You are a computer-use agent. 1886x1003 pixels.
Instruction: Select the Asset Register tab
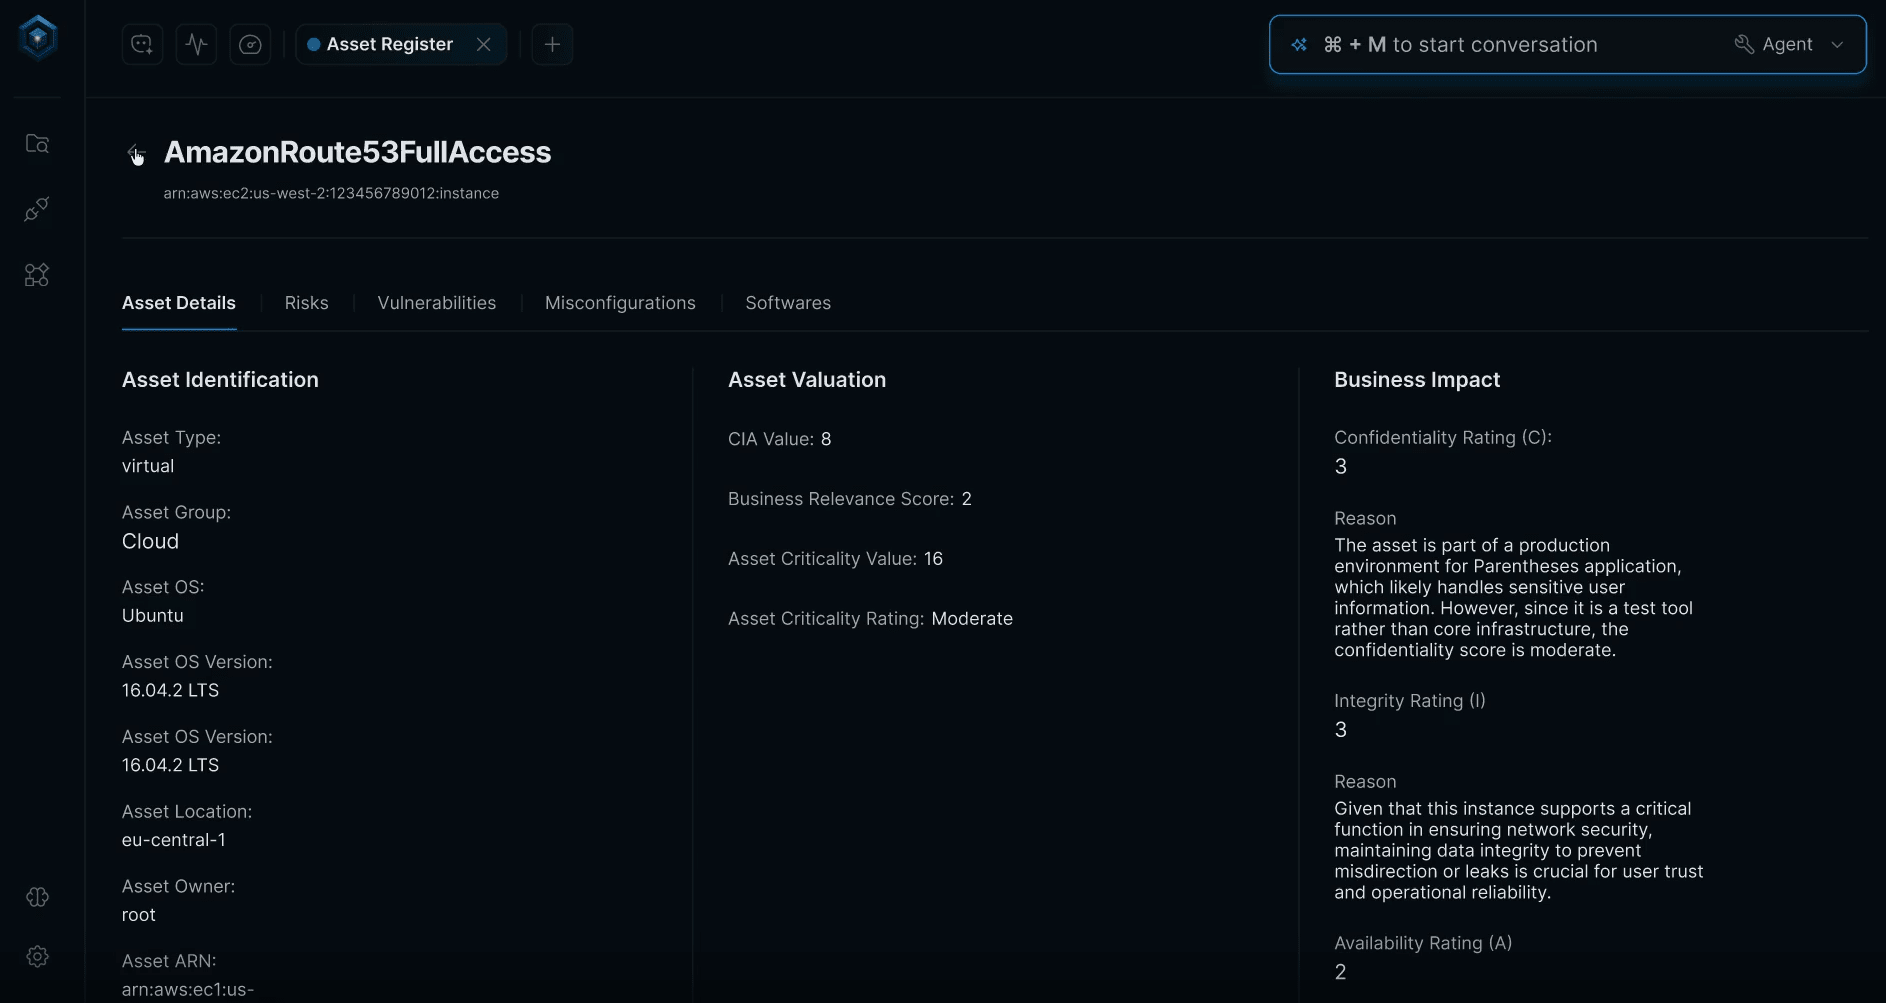(x=389, y=45)
